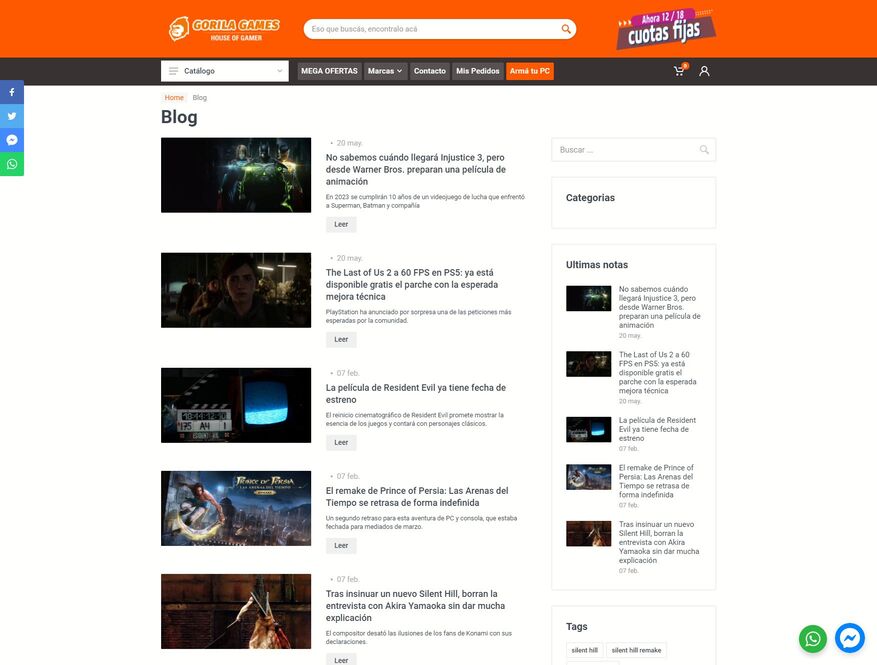The image size is (877, 665).
Task: Open floating WhatsApp chat button
Action: (813, 638)
